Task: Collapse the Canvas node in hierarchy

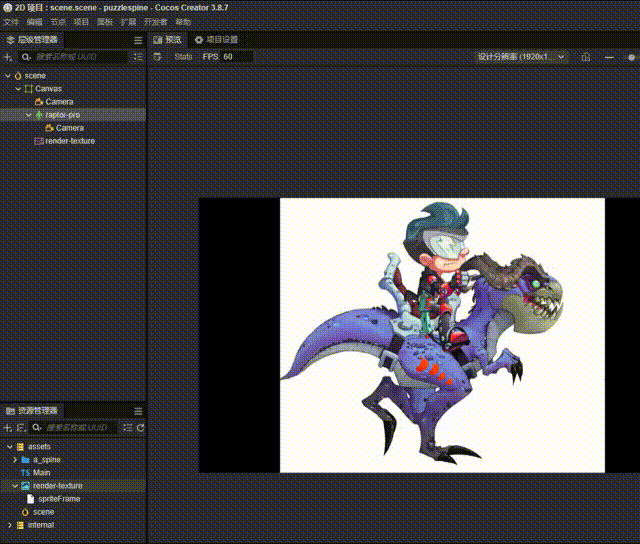Action: click(x=18, y=89)
